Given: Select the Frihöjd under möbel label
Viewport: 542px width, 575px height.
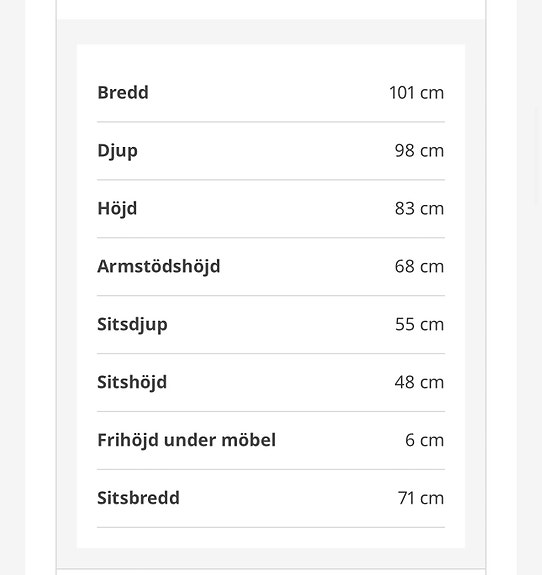Looking at the screenshot, I should (186, 440).
